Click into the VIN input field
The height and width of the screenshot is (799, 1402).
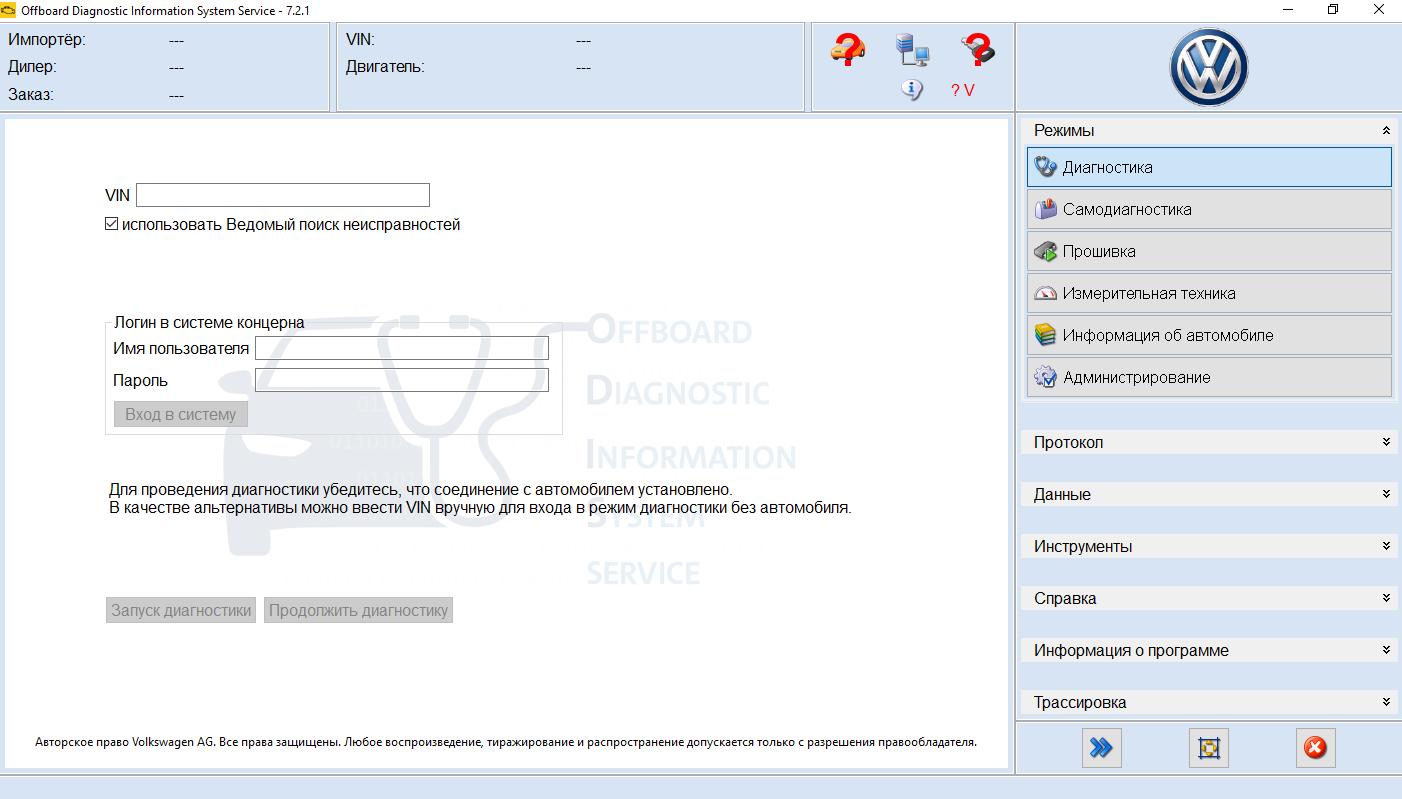pyautogui.click(x=282, y=195)
